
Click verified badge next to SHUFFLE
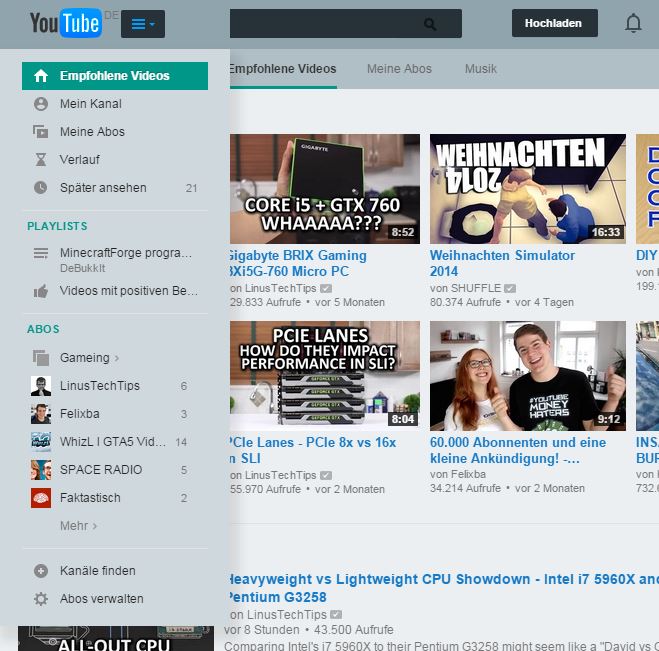click(510, 289)
